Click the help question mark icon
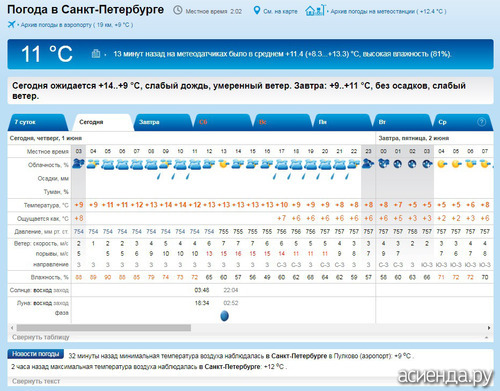Screen dimensions: 500x391 point(481,122)
